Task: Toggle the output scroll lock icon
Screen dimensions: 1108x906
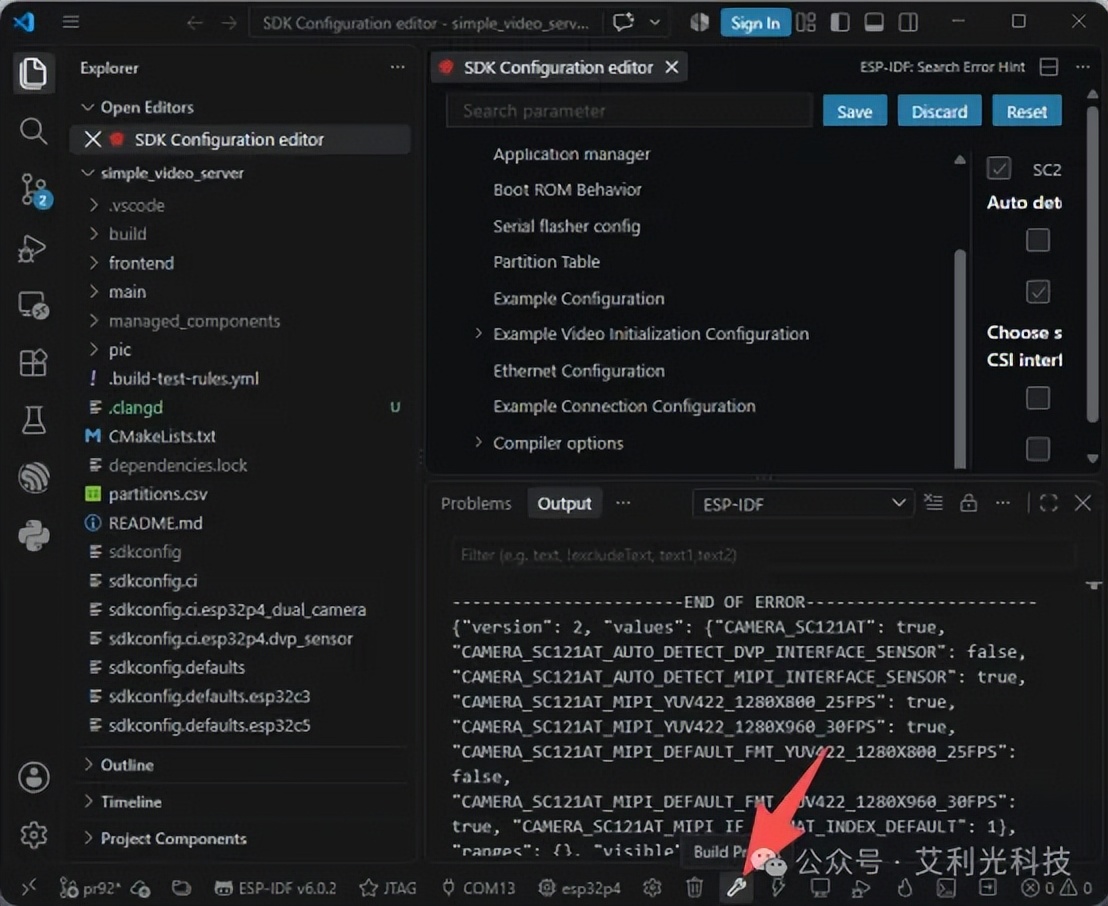Action: pyautogui.click(x=968, y=503)
